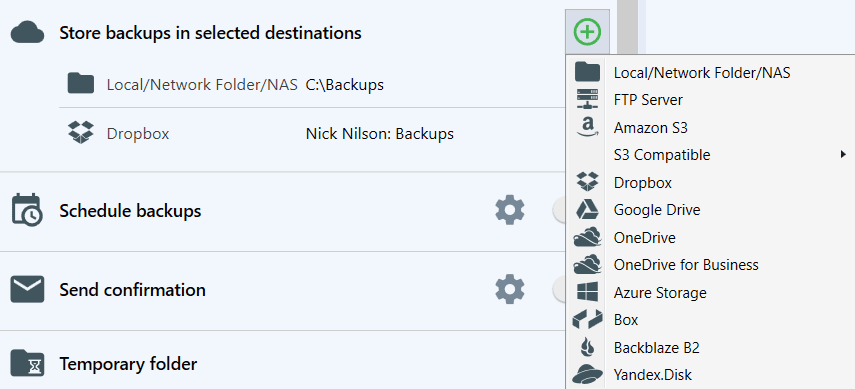Click the Temporary folder section heading
The image size is (855, 389).
pyautogui.click(x=128, y=363)
